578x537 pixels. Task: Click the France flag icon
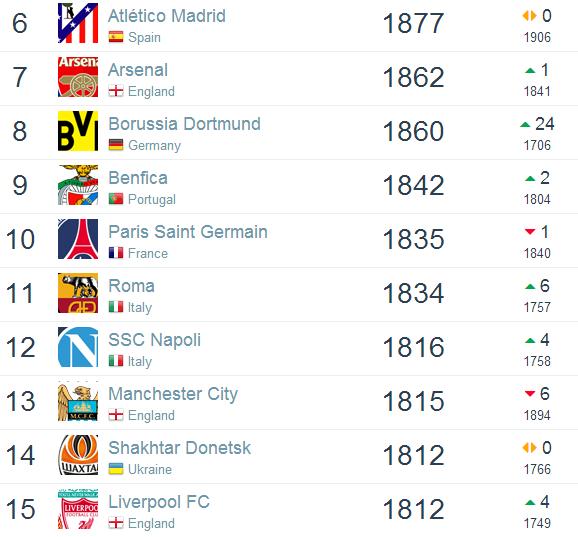116,253
